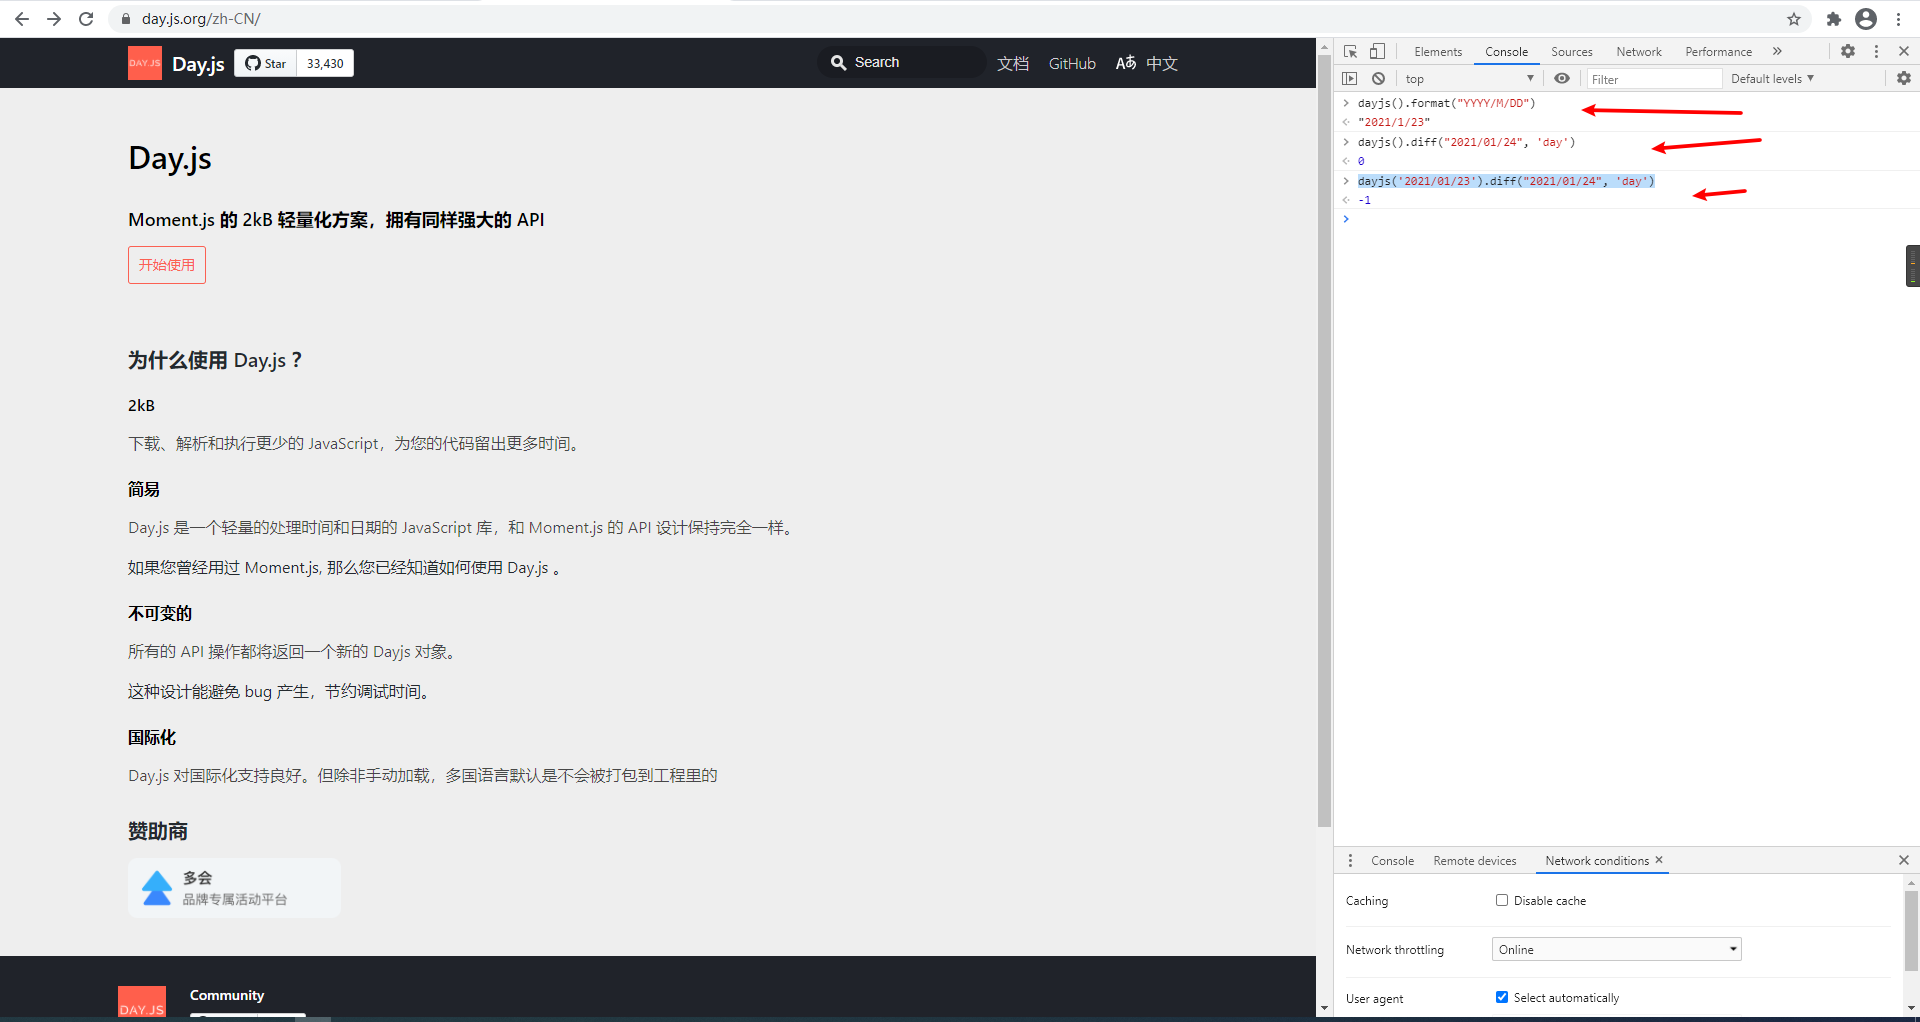1920x1022 pixels.
Task: Open the customize DevTools three-dot menu
Action: [1876, 51]
